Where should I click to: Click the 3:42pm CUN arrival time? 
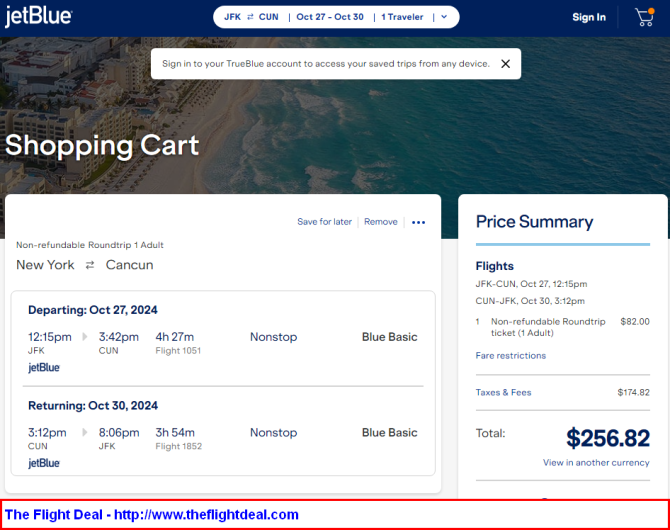tap(119, 337)
